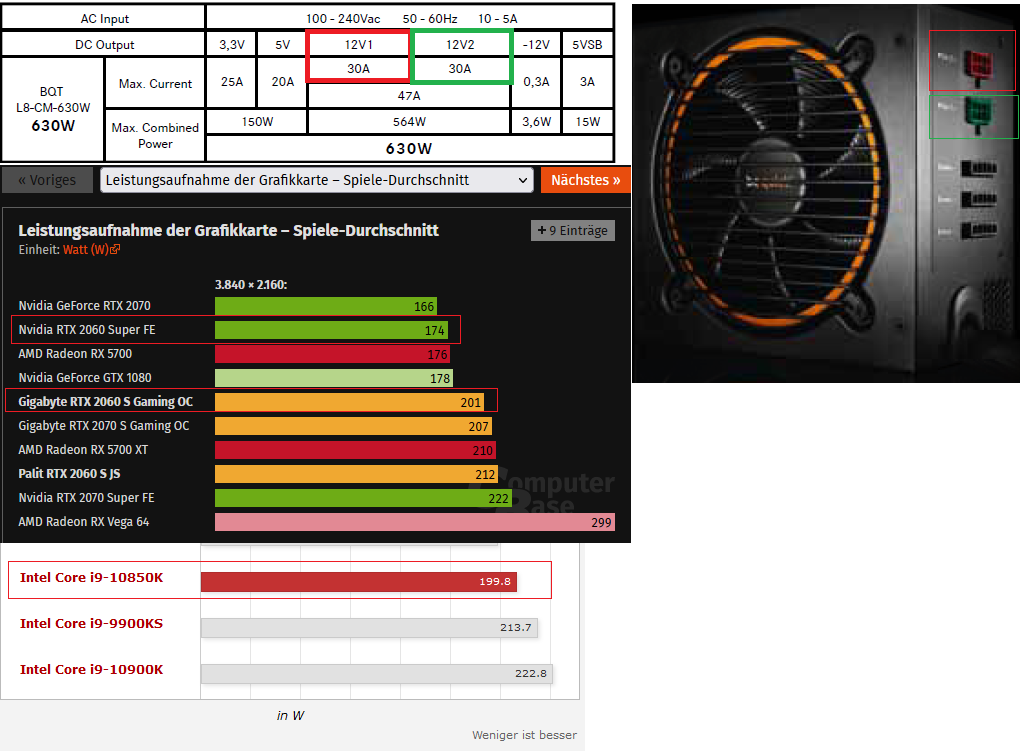Click the 222.8 bar for i9-10900K

(x=377, y=674)
